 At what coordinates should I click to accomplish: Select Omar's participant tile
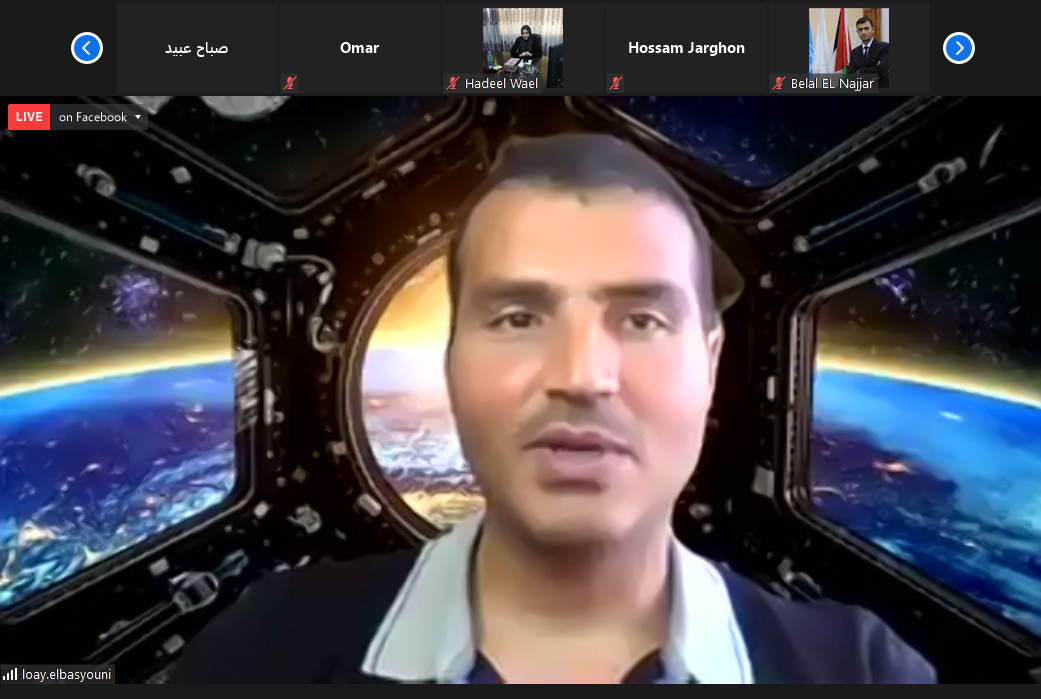359,48
